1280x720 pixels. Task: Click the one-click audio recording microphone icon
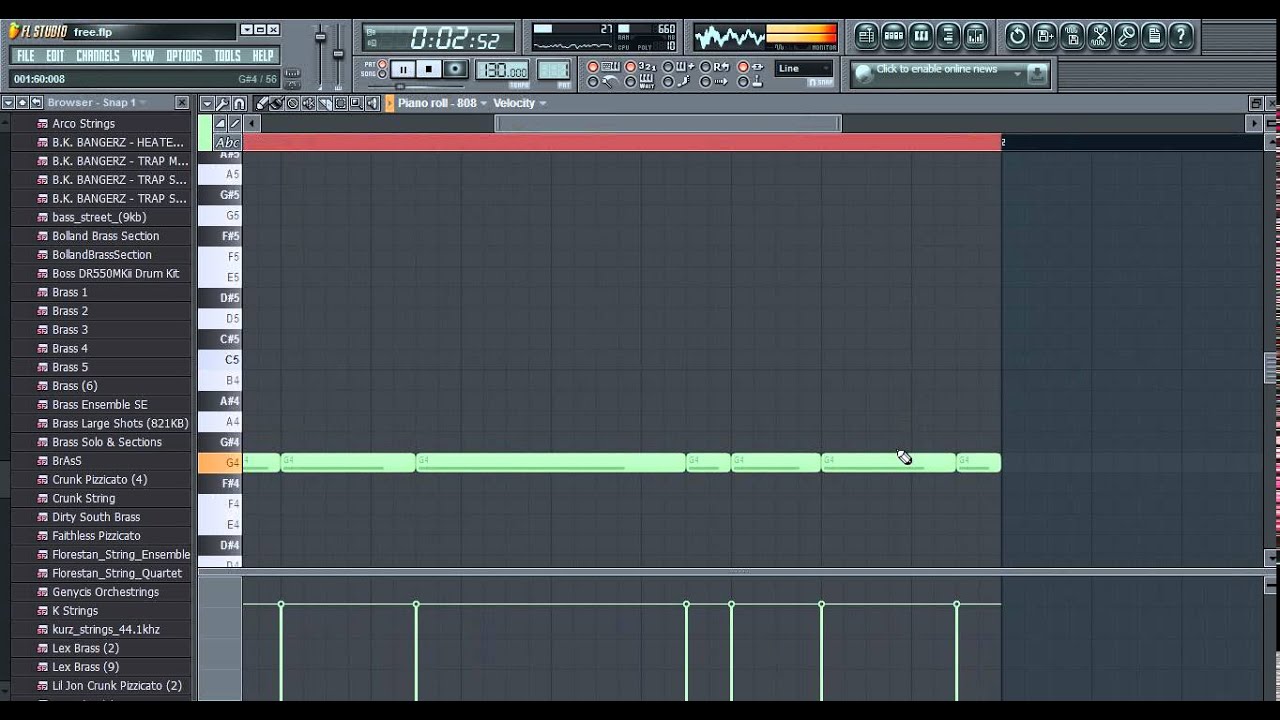[x=1126, y=37]
